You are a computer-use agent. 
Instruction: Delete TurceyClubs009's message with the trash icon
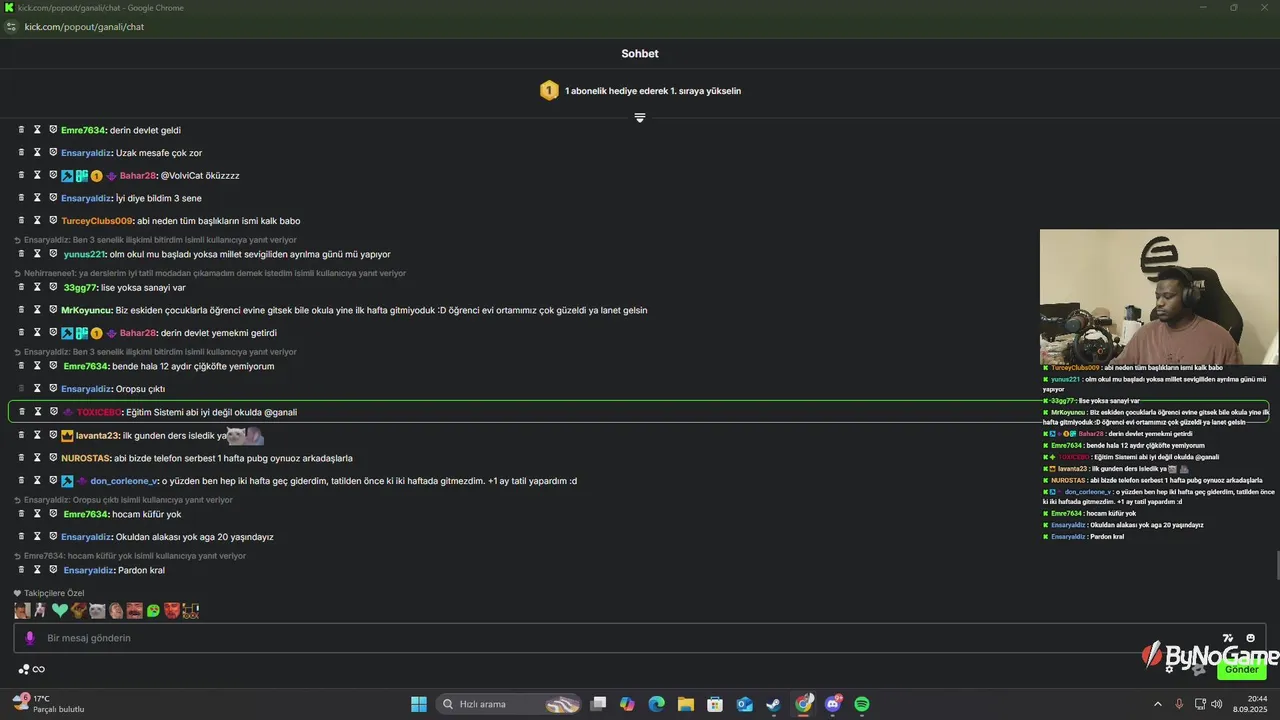21,220
